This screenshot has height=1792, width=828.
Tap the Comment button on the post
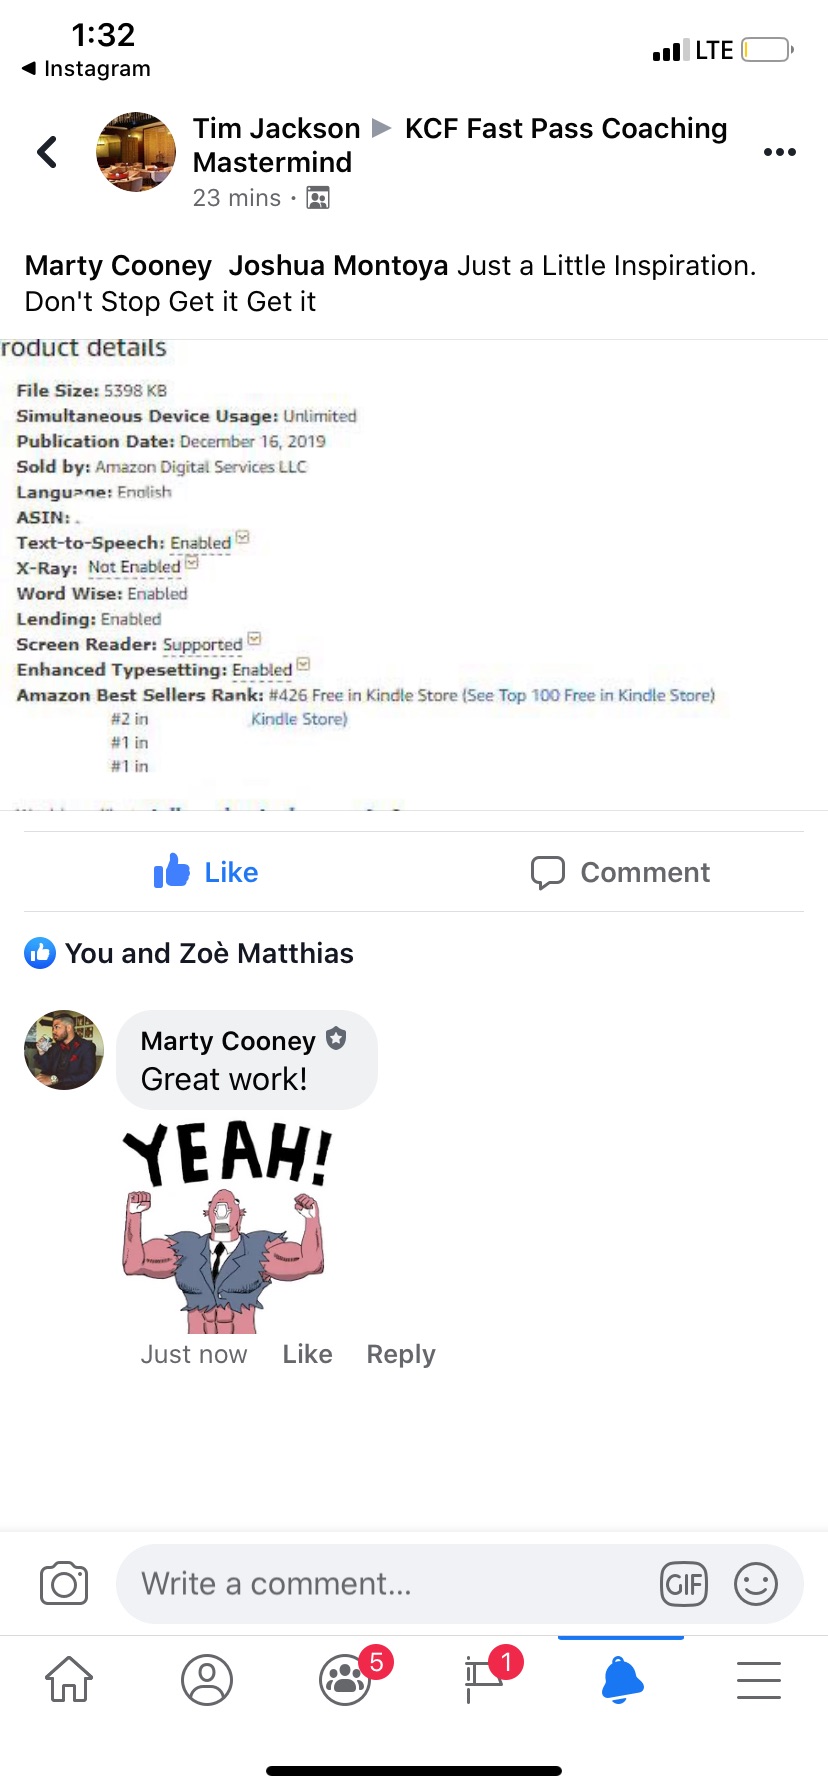[620, 872]
